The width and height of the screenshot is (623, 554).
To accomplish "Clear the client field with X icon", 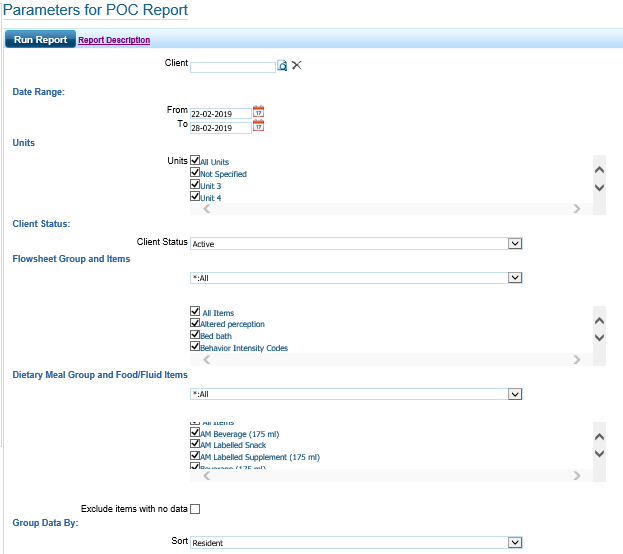I will click(x=296, y=66).
